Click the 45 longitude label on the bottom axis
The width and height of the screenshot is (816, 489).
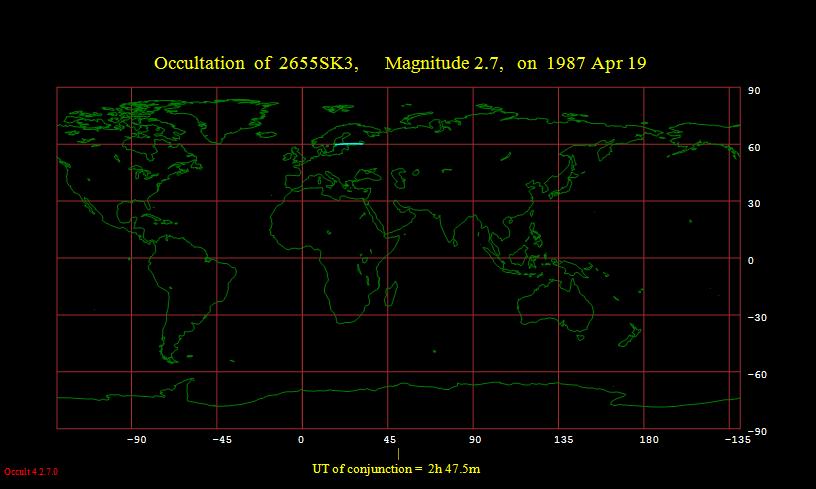(x=390, y=439)
